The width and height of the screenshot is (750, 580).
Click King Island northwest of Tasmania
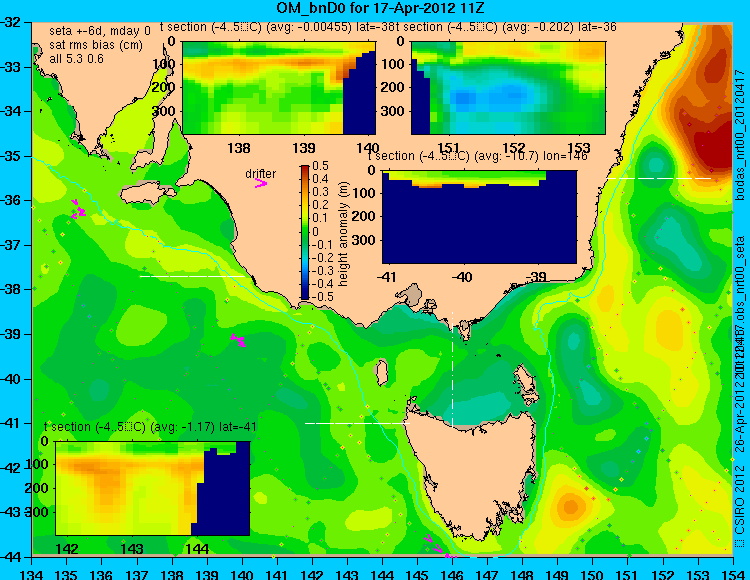tap(381, 372)
